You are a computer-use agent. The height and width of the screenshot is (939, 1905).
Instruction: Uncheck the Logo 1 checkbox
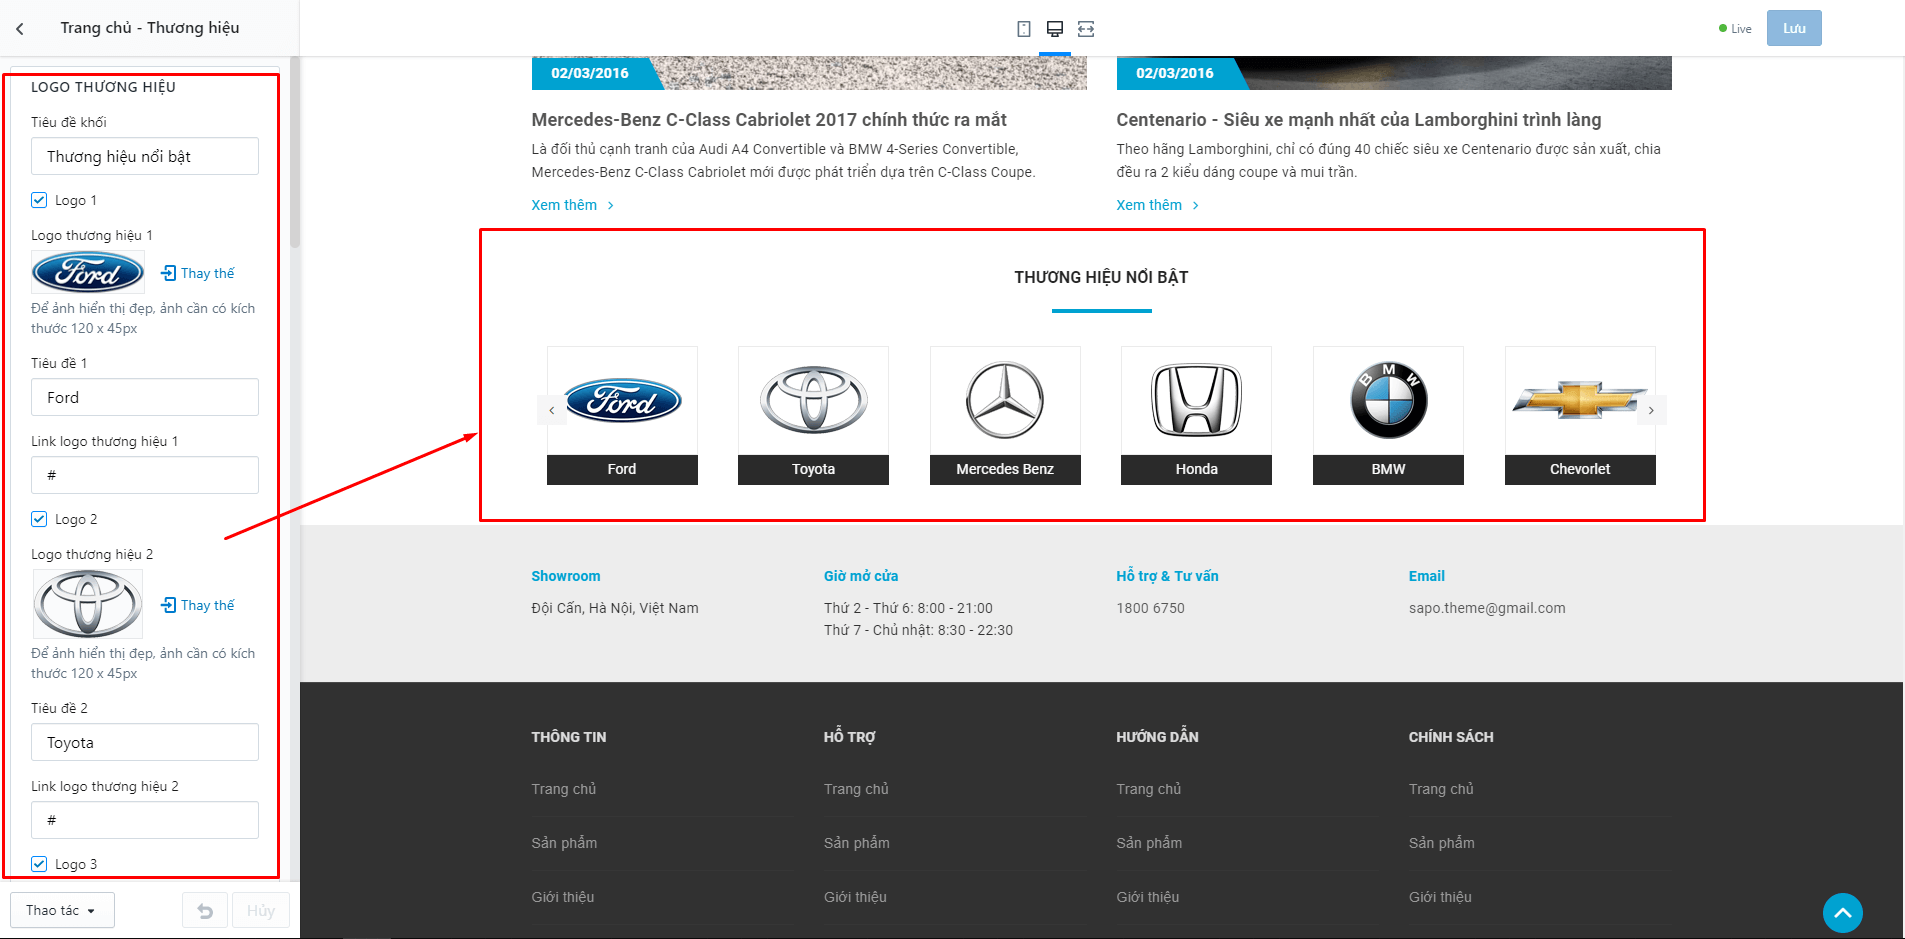[x=39, y=200]
